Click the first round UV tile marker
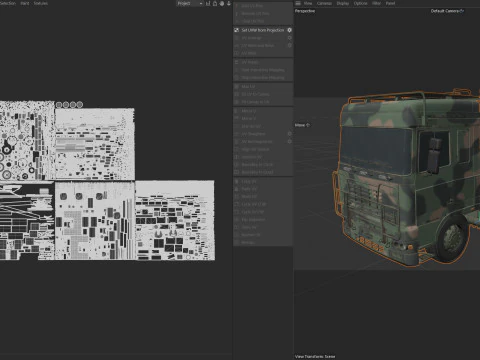 59,105
